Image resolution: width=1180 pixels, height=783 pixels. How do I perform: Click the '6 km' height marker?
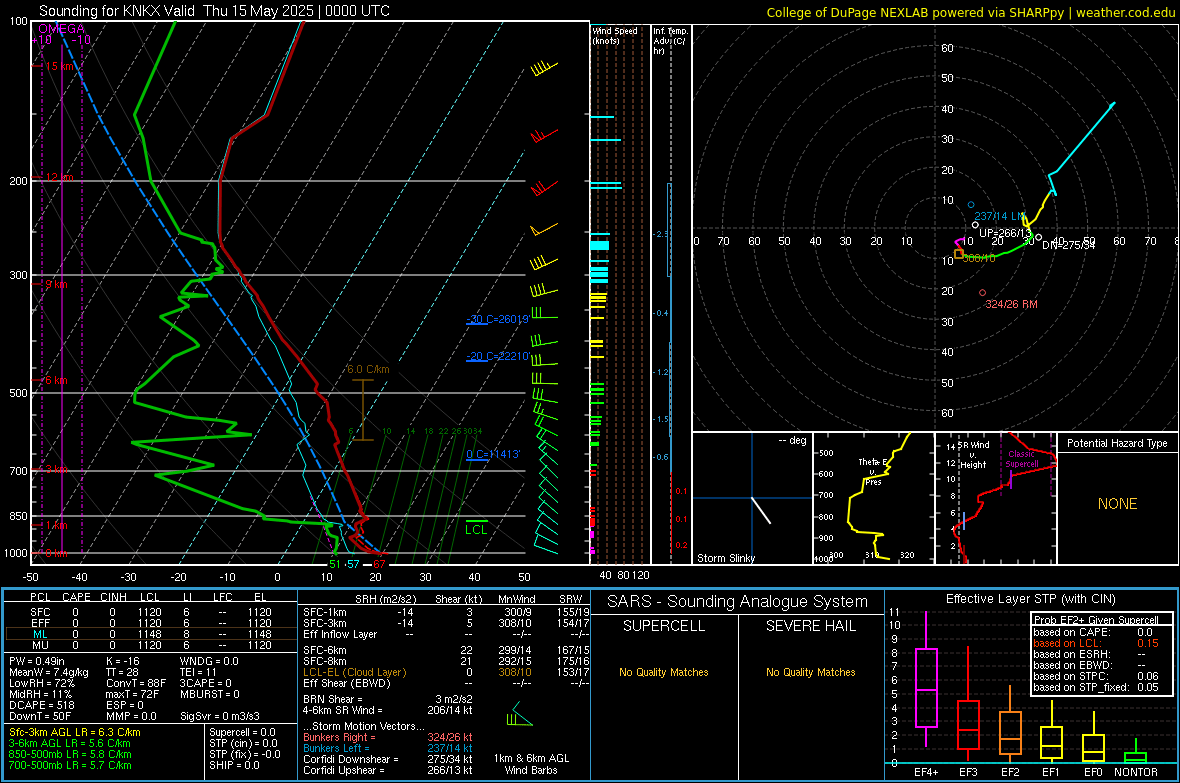click(x=56, y=380)
